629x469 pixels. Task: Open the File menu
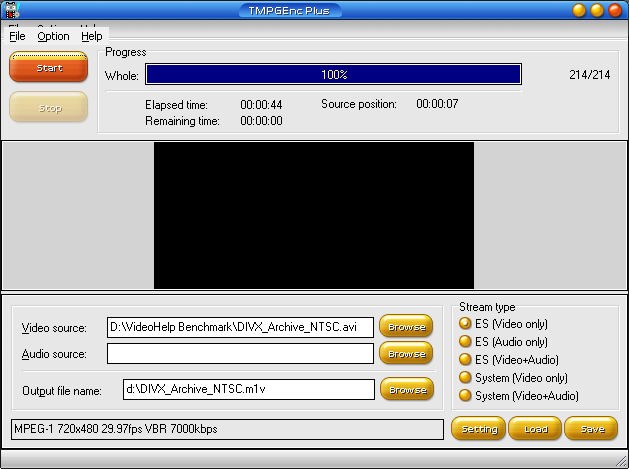[x=17, y=37]
